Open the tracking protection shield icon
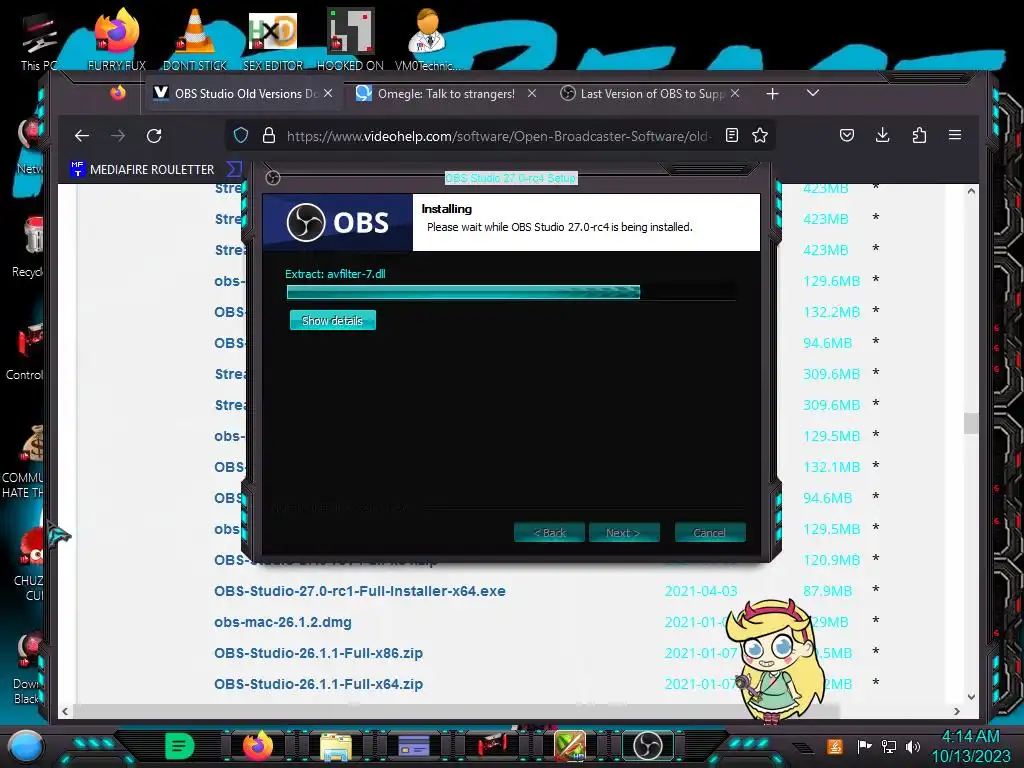The height and width of the screenshot is (768, 1024). coord(241,135)
